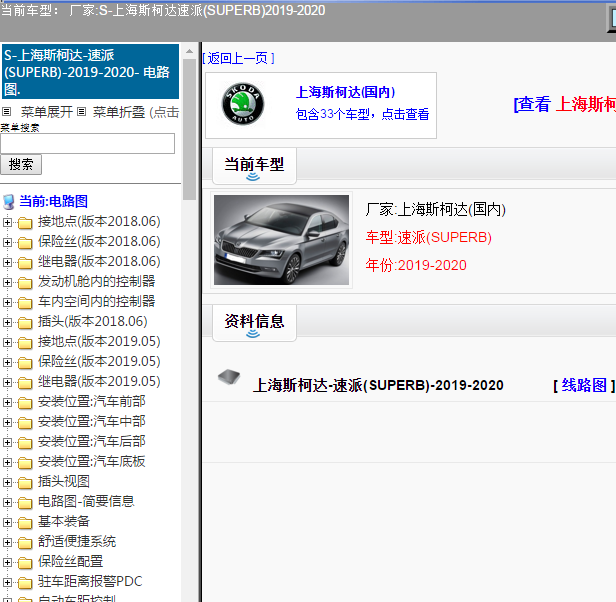616x602 pixels.
Task: Click the 搜索 button
Action: (x=21, y=164)
